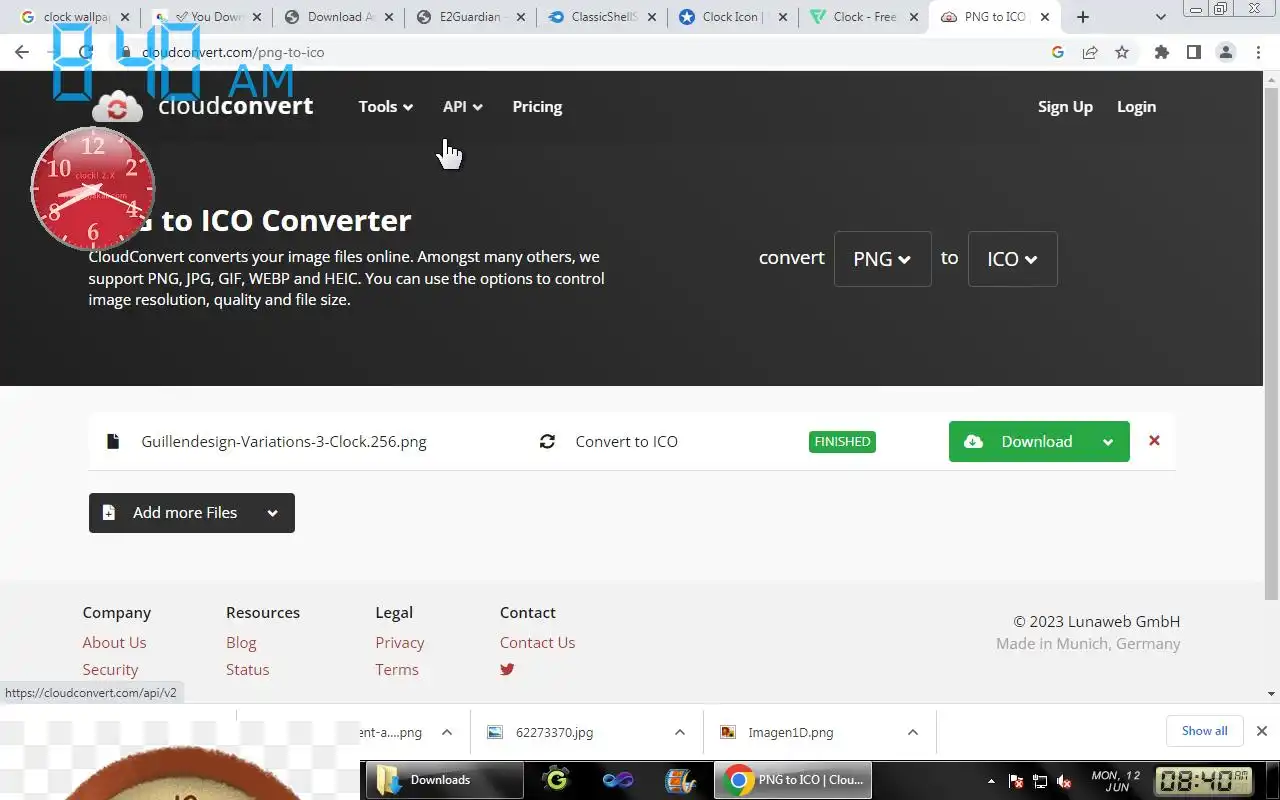The width and height of the screenshot is (1280, 800).
Task: Click the muted volume tray icon
Action: [x=1064, y=781]
